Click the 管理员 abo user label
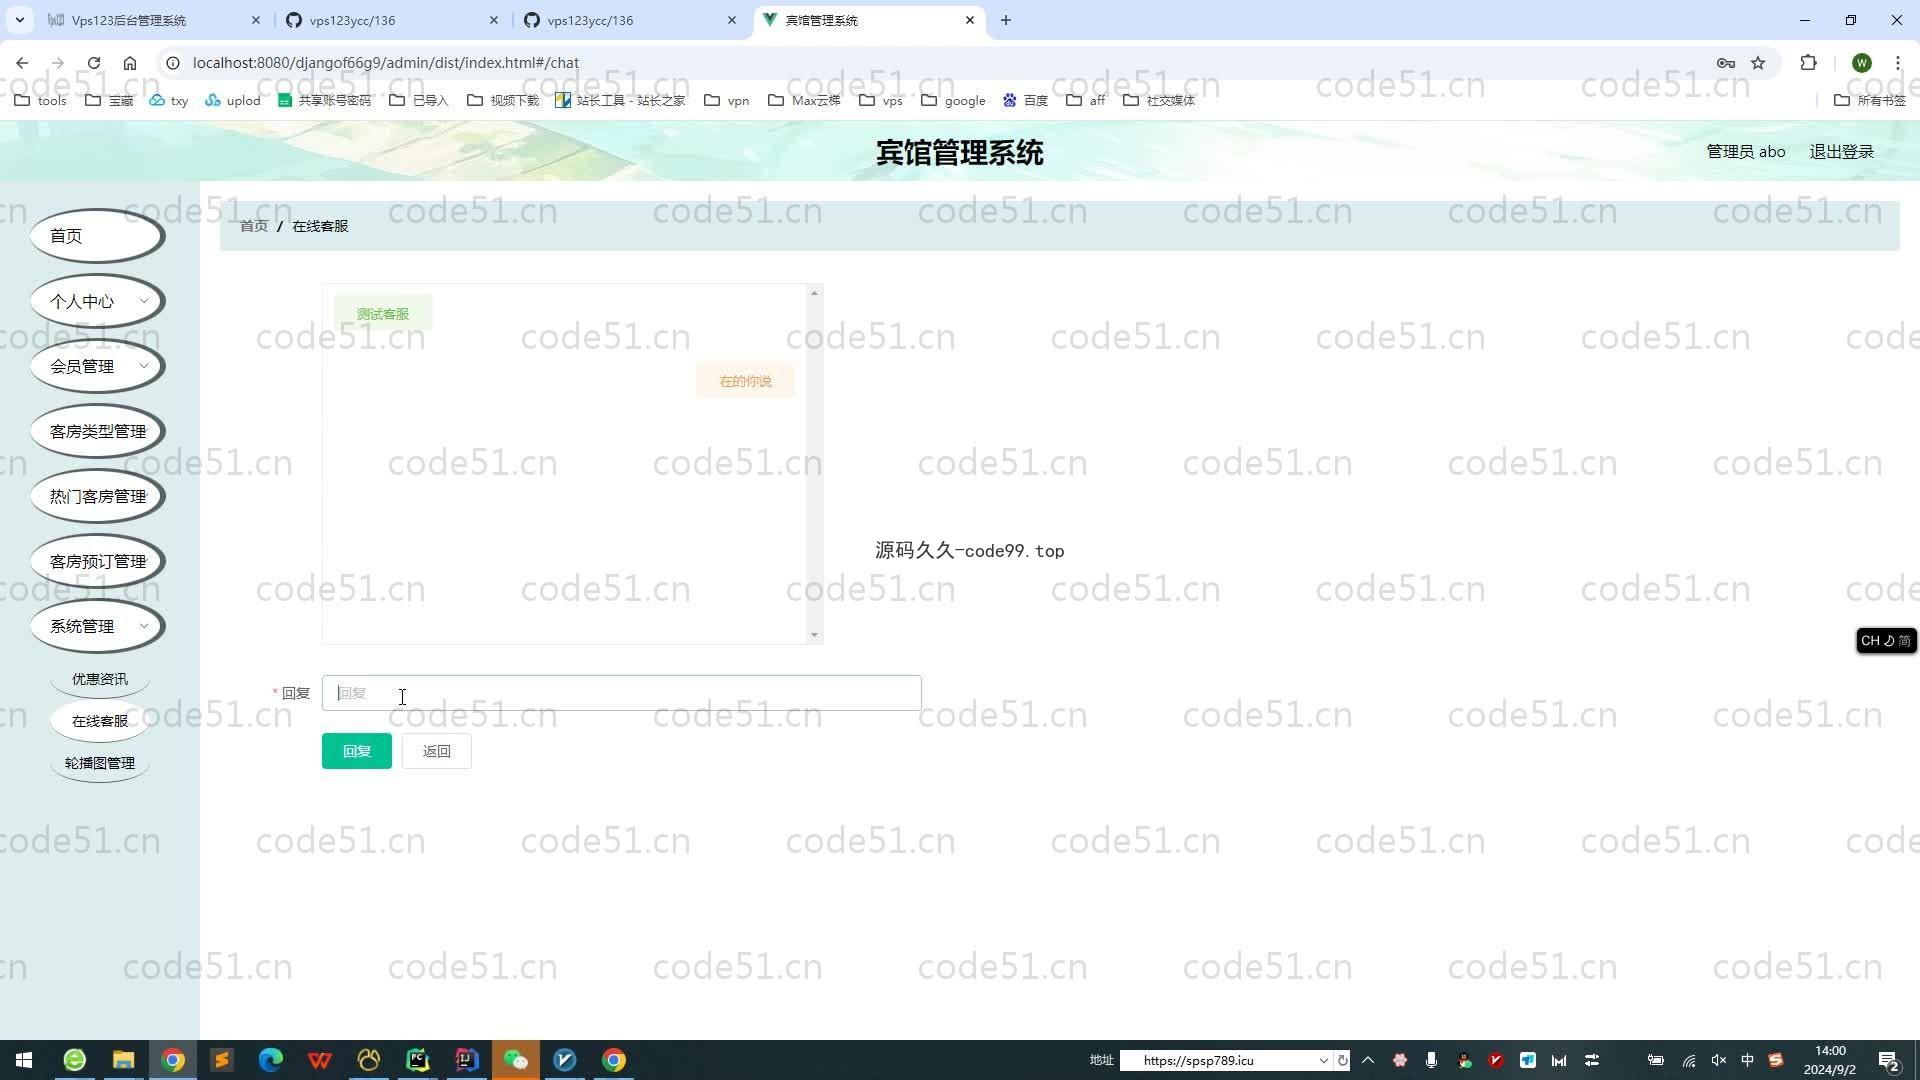 [1745, 152]
